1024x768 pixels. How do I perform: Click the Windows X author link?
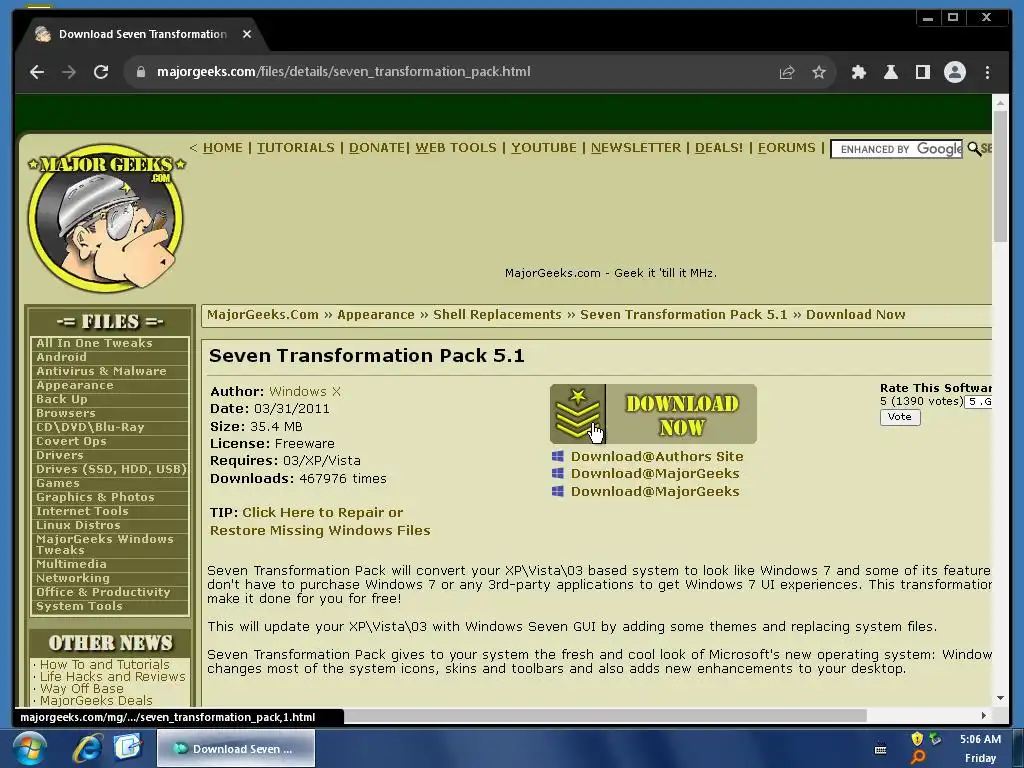[x=305, y=391]
